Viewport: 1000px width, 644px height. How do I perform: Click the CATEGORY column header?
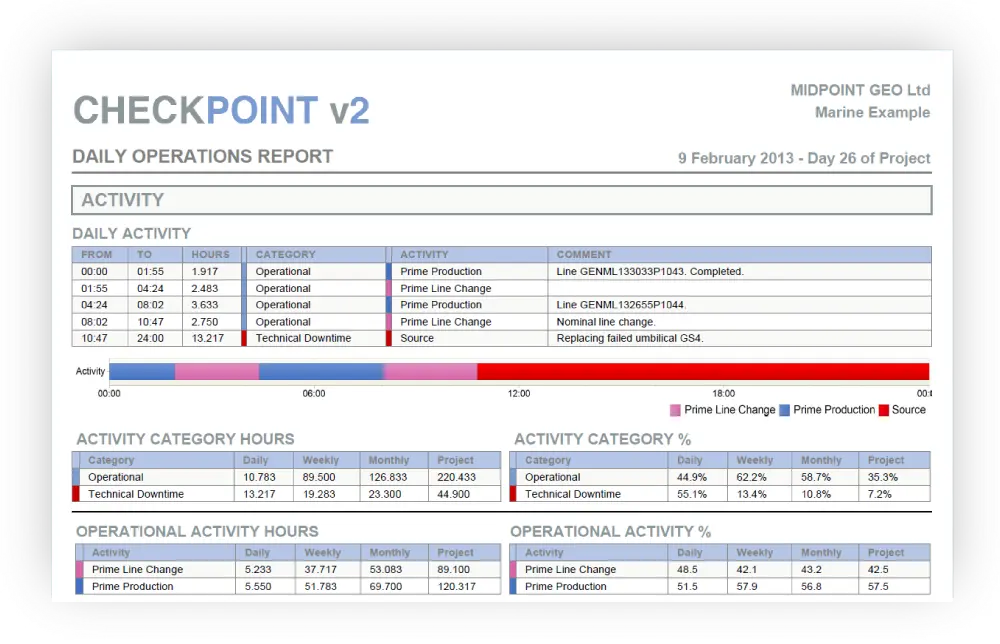tap(286, 254)
